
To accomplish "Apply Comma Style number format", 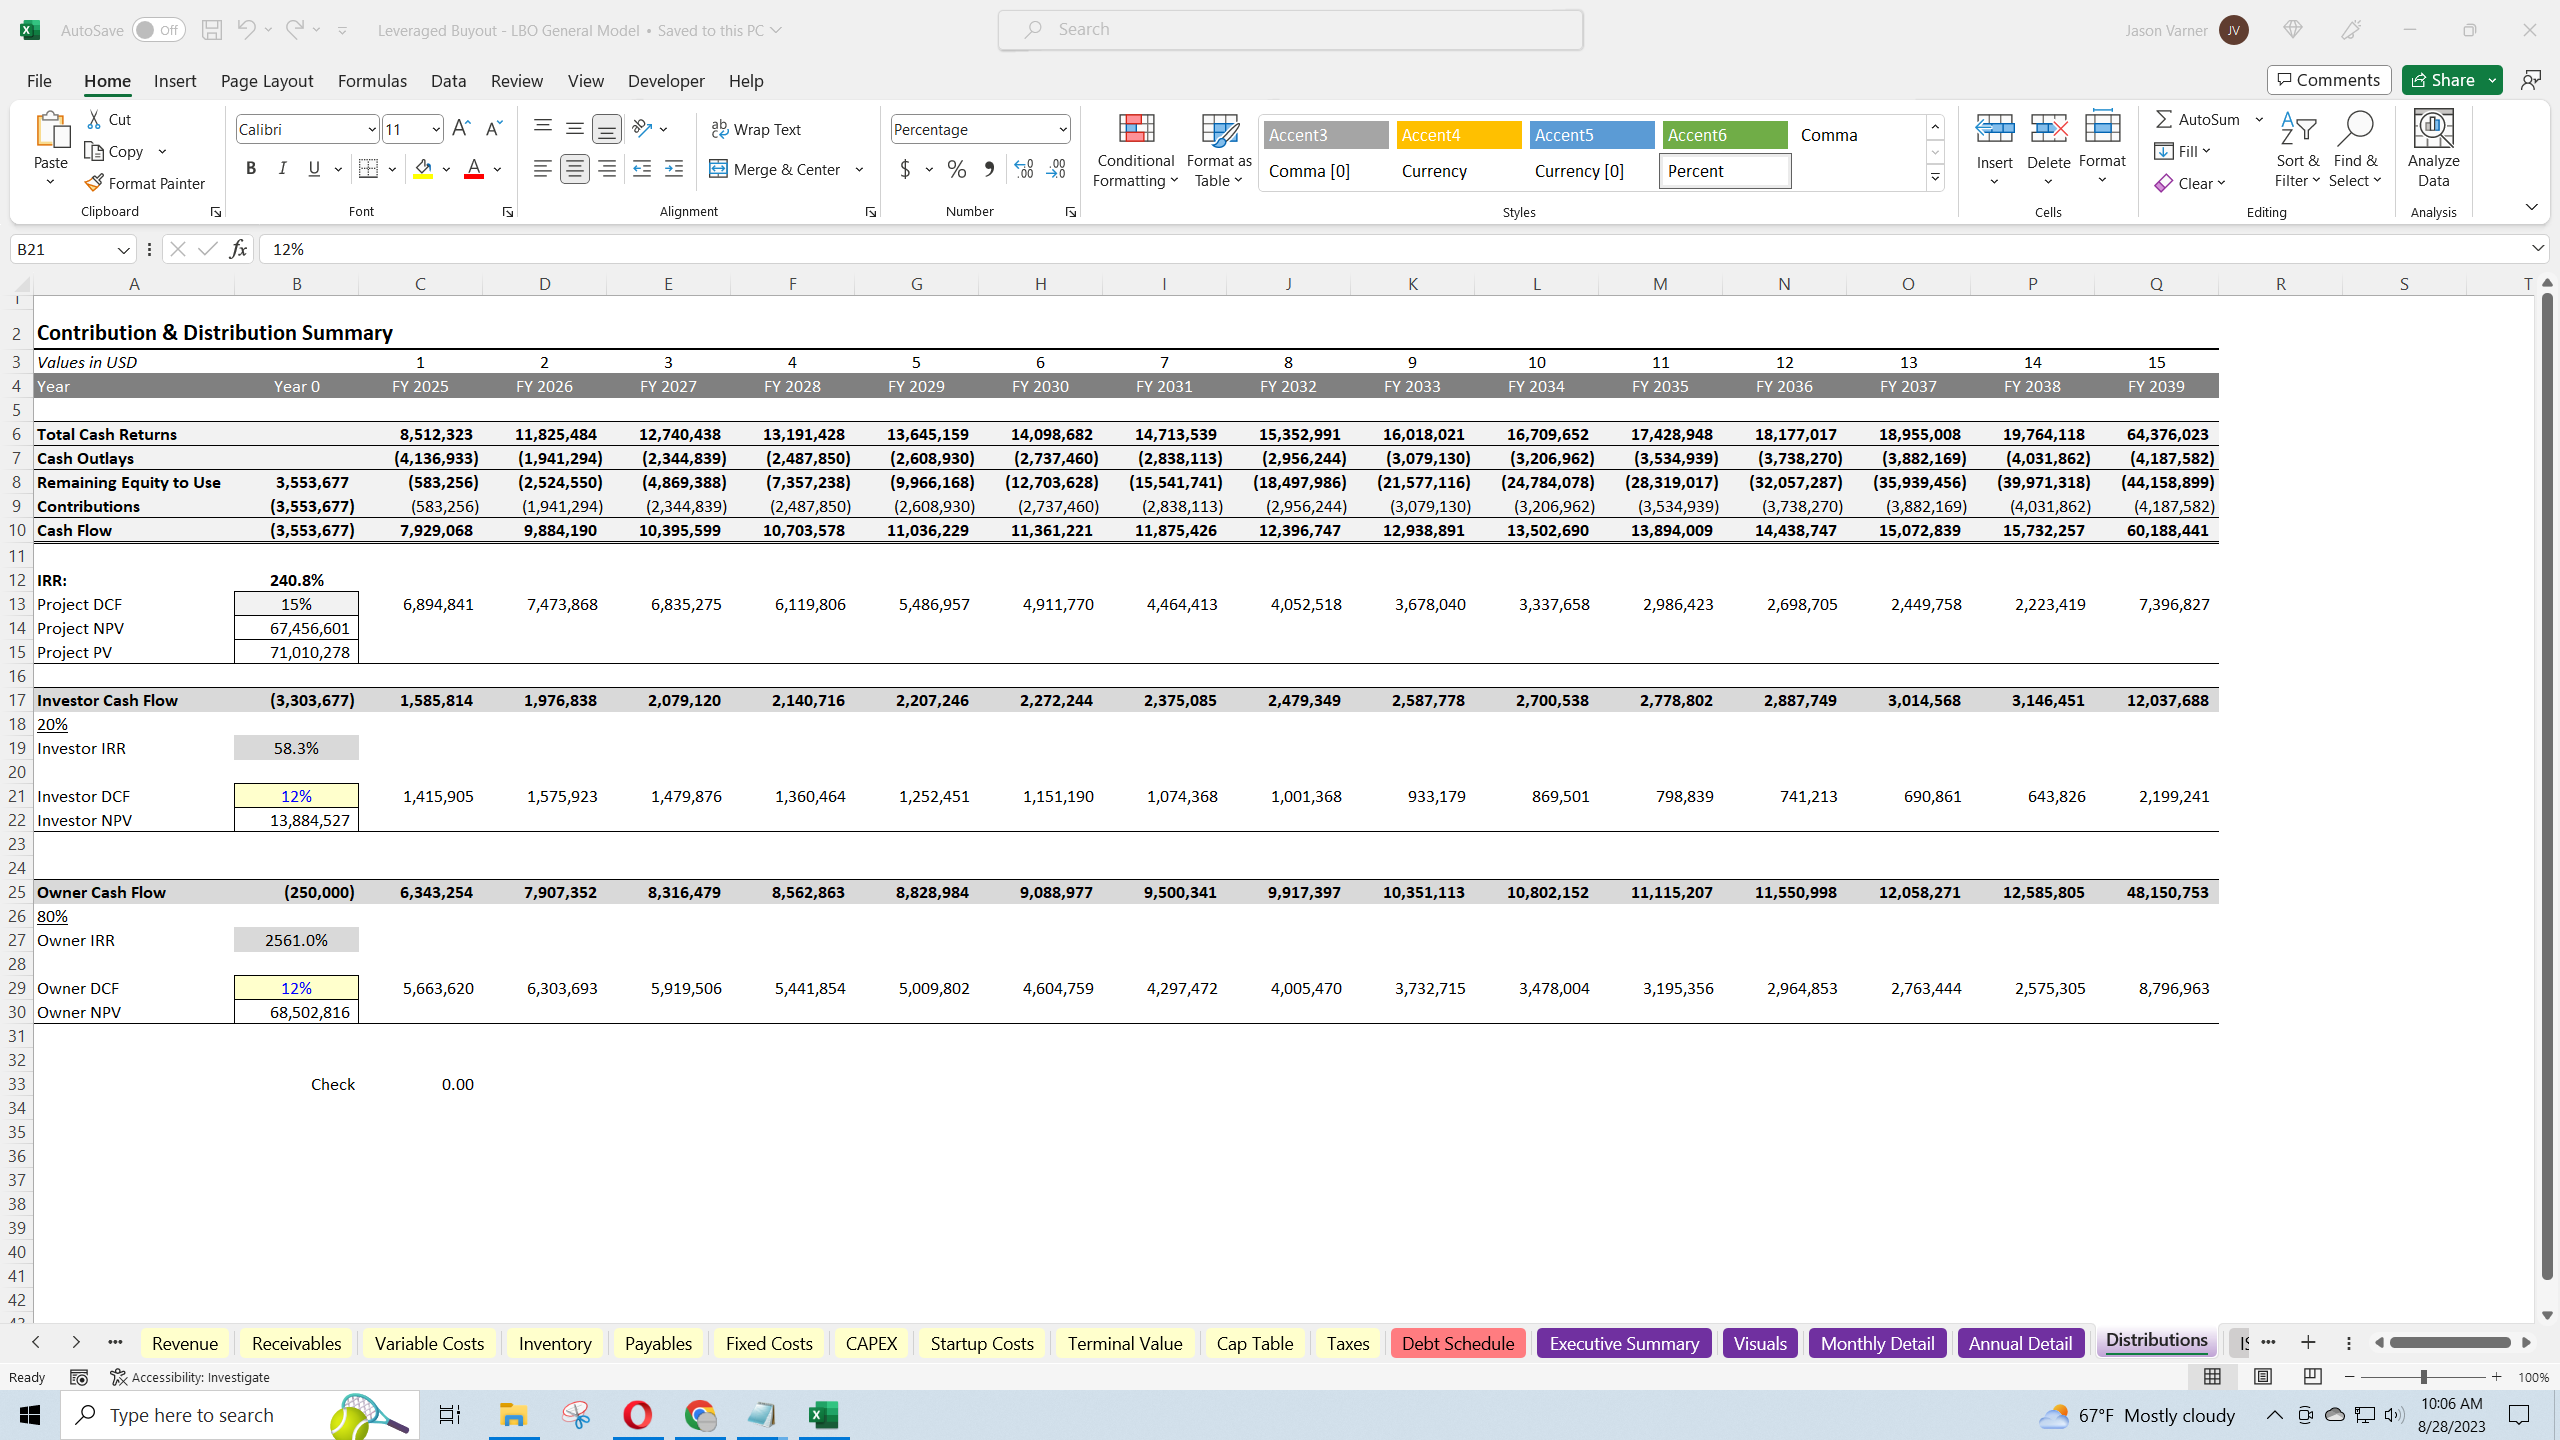I will 989,169.
